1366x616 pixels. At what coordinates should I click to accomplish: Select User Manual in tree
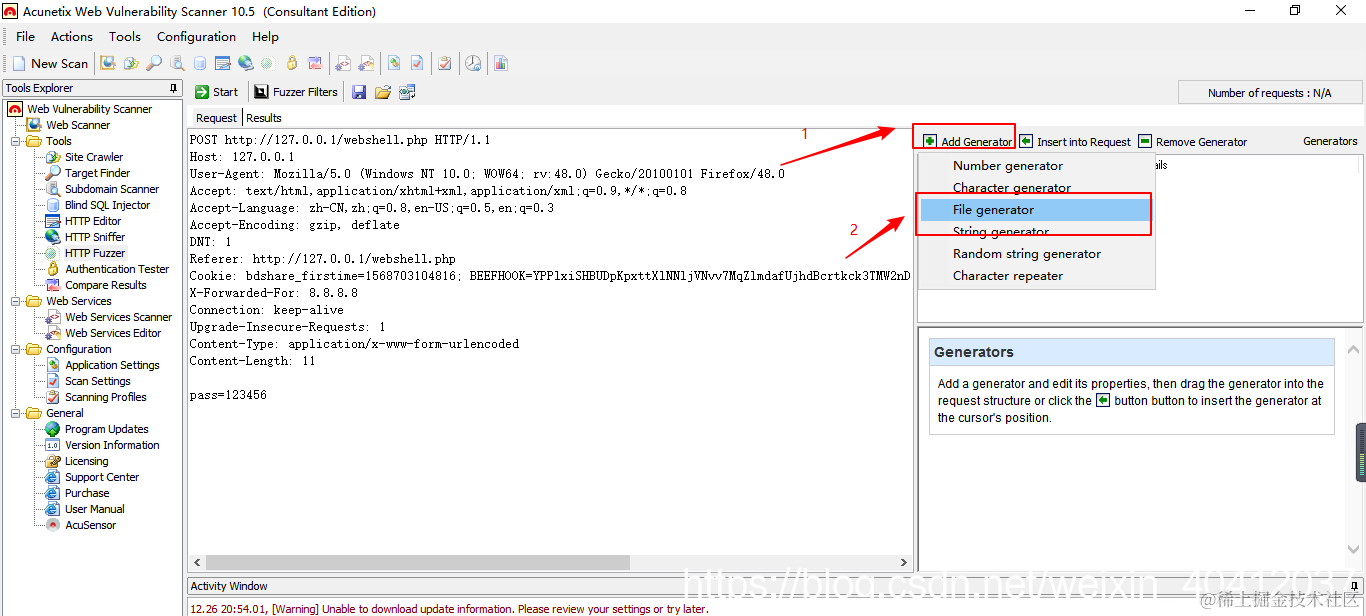point(95,509)
